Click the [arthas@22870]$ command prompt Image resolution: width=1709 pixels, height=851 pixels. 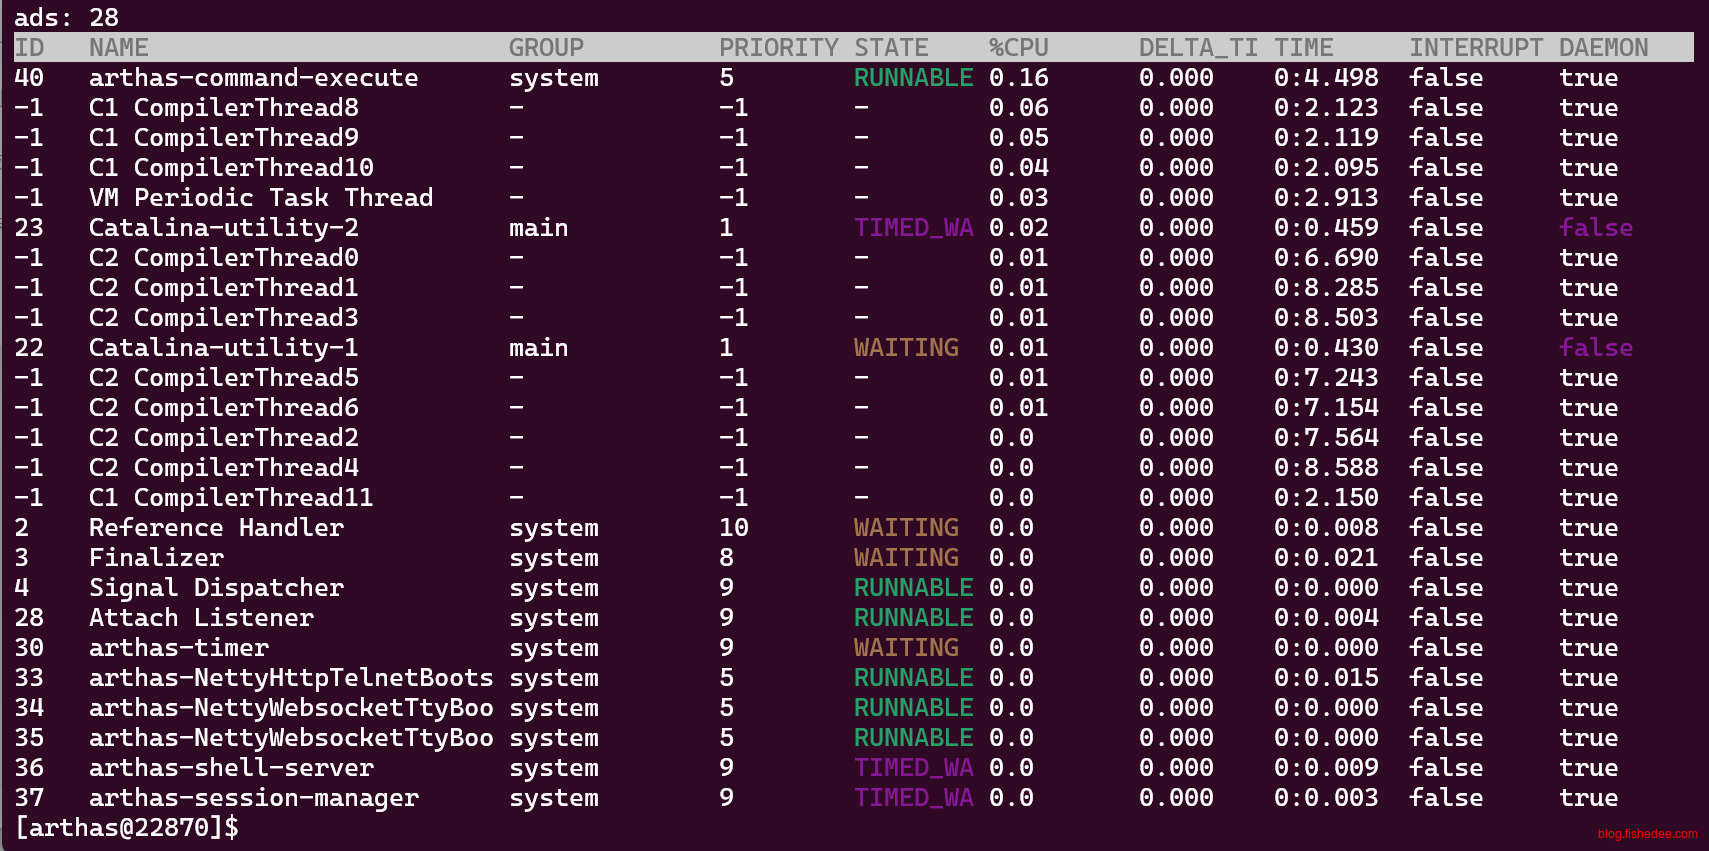pos(127,828)
